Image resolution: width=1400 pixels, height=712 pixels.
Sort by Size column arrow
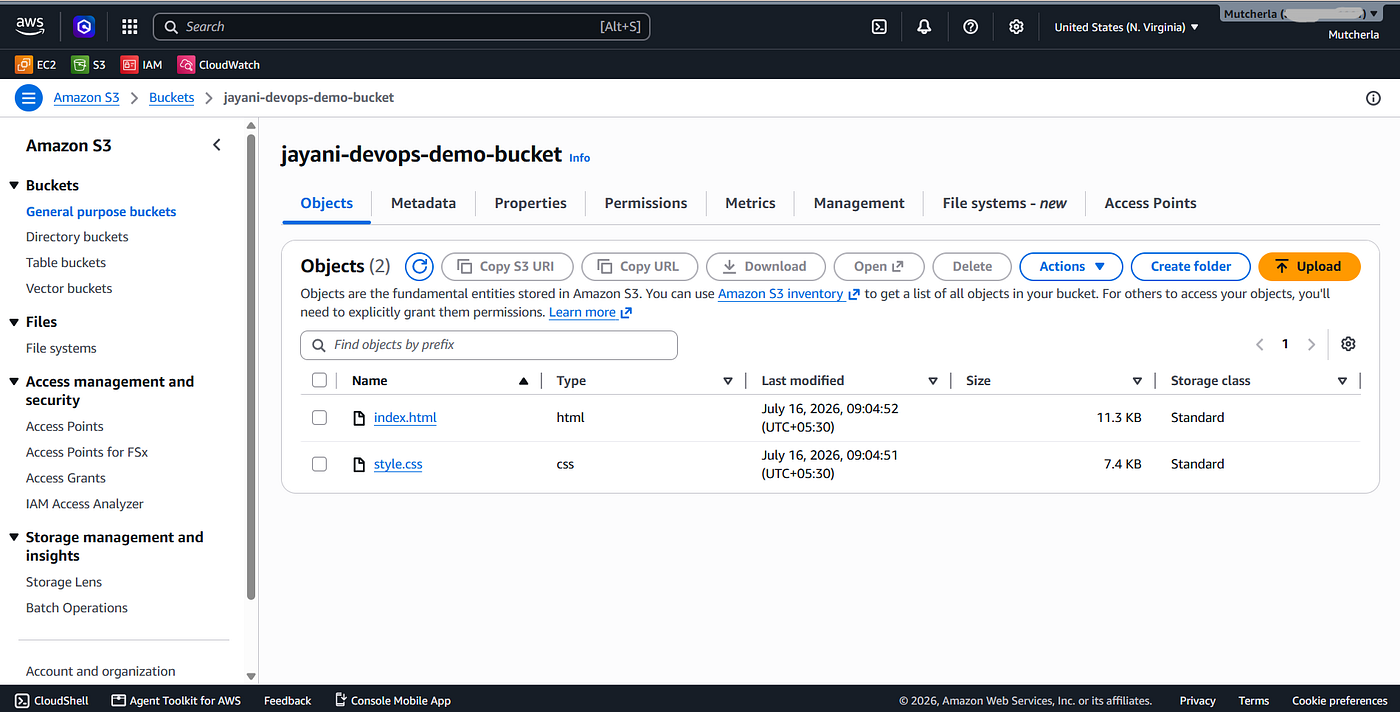pos(1137,381)
